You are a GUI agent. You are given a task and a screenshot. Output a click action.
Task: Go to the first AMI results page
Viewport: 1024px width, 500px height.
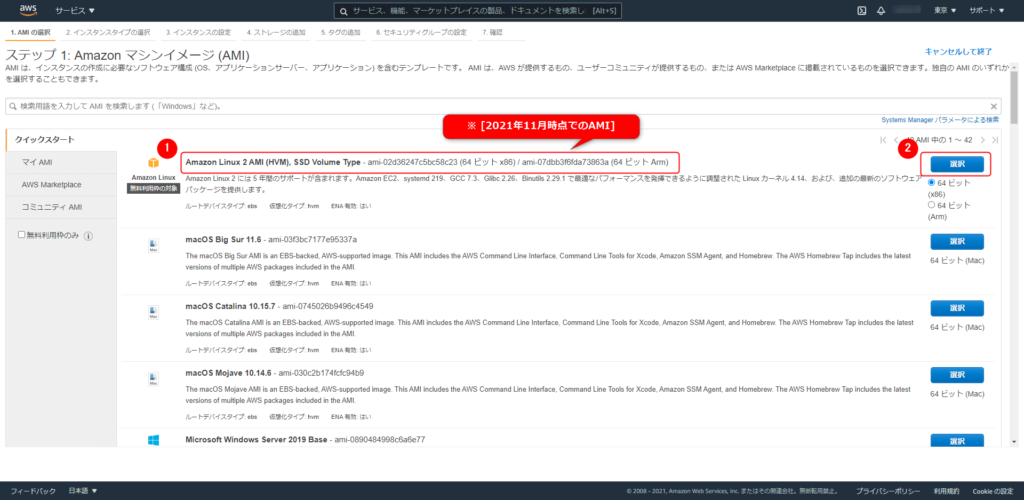pos(883,140)
